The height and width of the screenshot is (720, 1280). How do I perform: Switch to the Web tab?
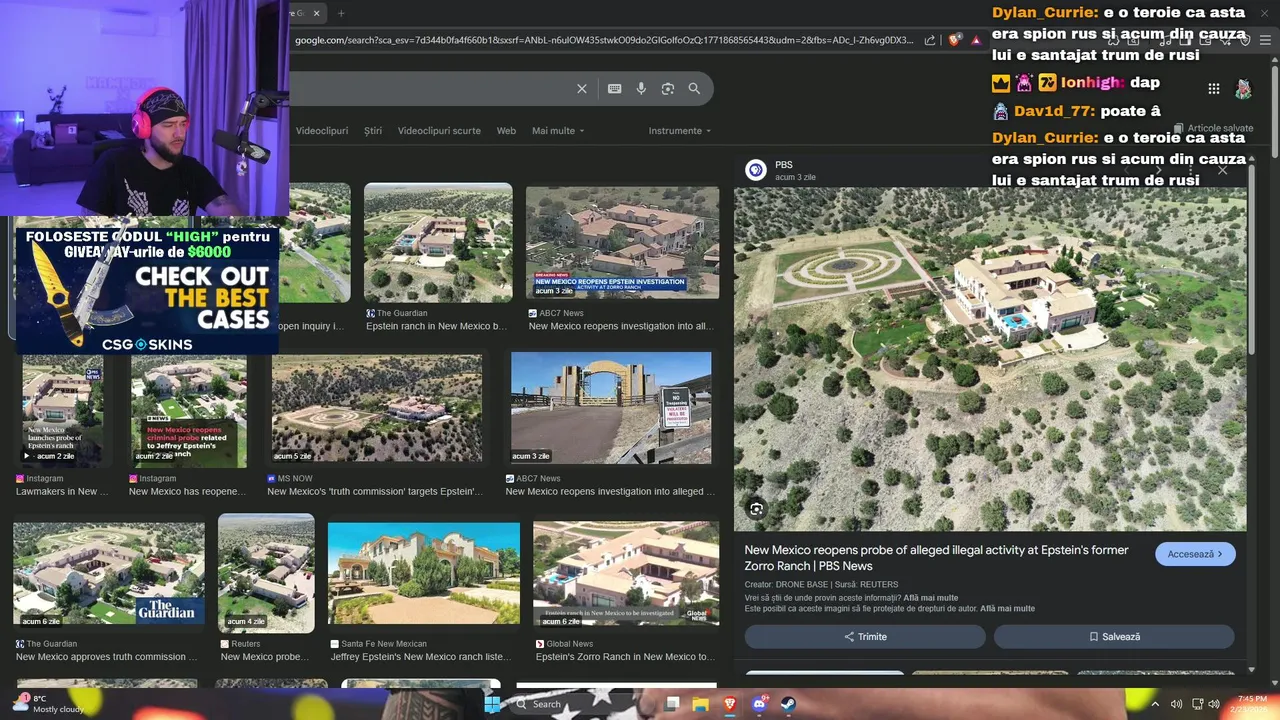[x=506, y=131]
